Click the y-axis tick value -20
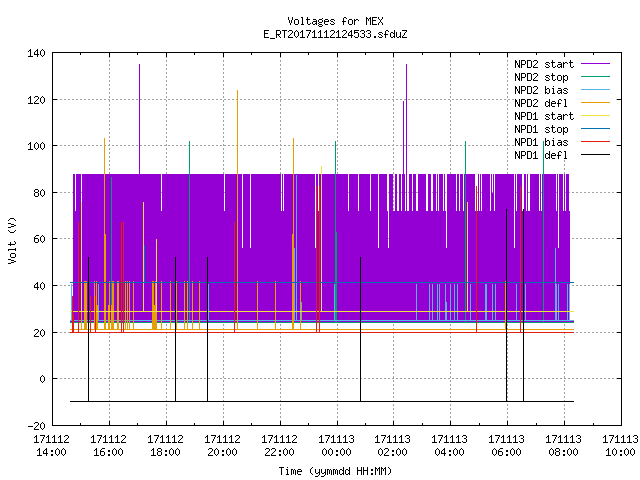This screenshot has height=480, width=640. tap(36, 426)
